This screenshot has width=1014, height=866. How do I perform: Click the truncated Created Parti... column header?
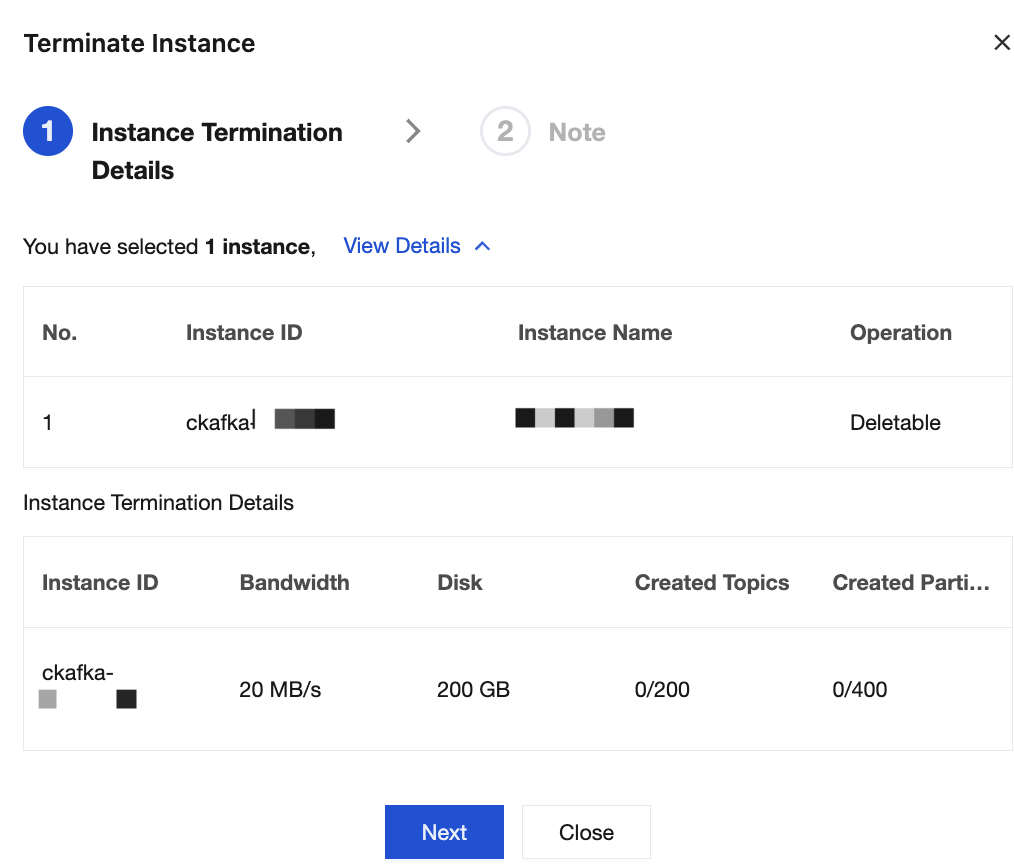pos(910,583)
